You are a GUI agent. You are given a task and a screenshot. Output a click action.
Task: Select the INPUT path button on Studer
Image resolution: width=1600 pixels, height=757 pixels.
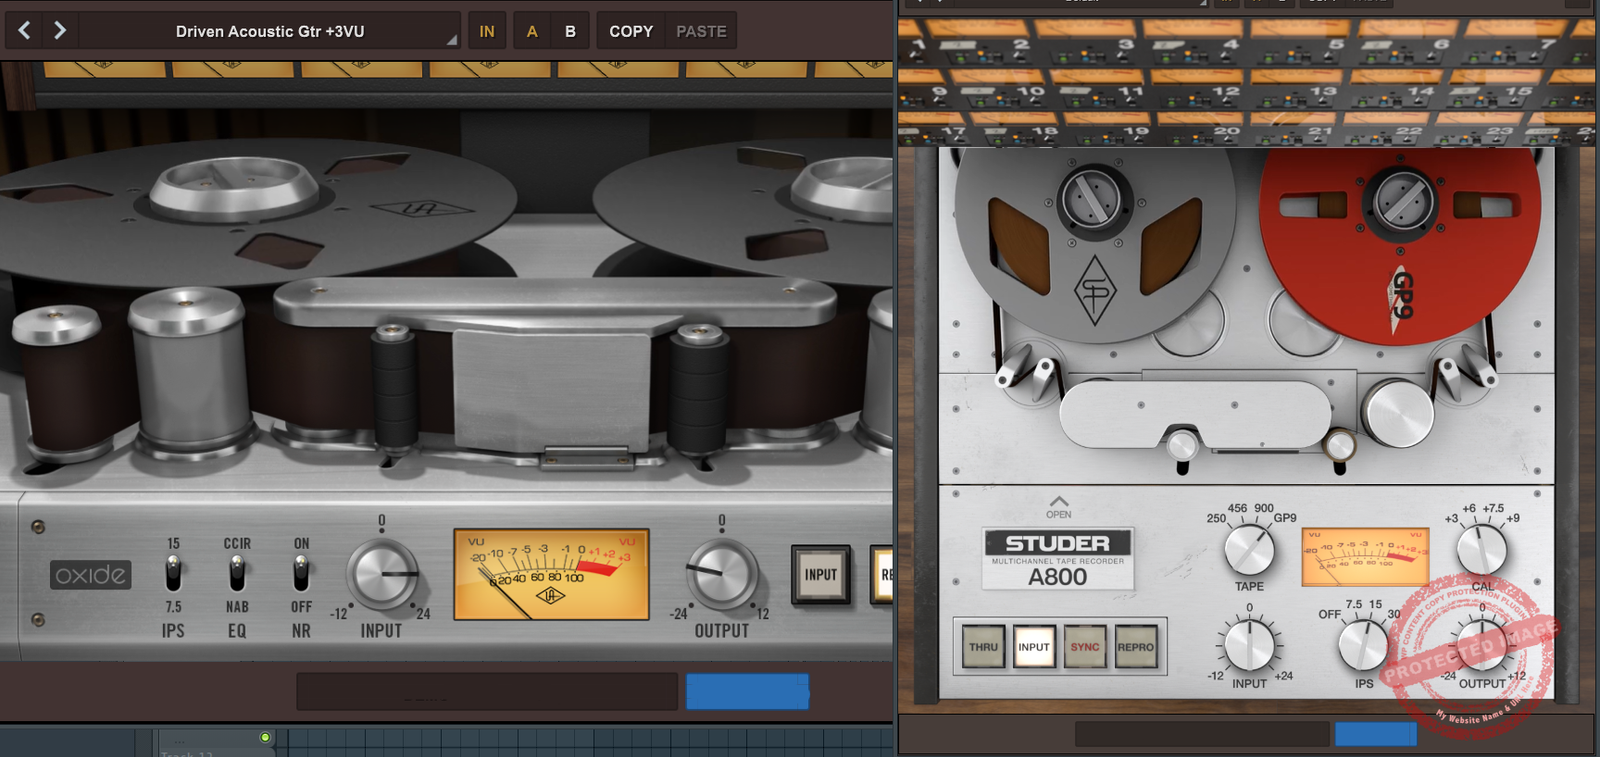click(1034, 647)
